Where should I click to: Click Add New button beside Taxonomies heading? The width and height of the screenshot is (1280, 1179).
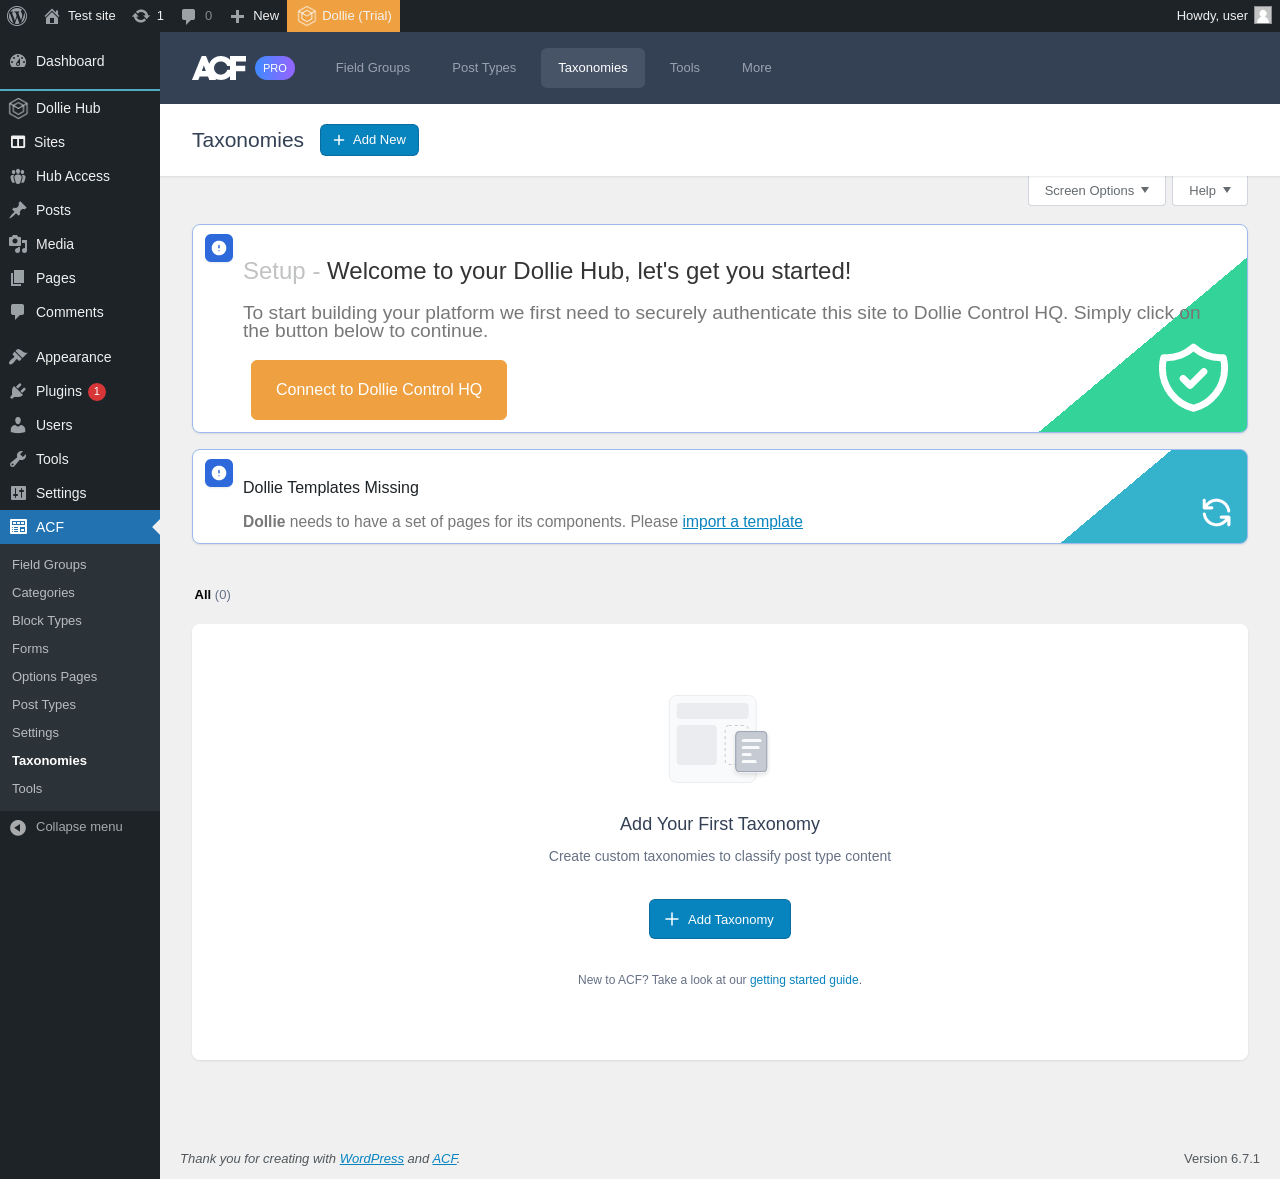(369, 140)
